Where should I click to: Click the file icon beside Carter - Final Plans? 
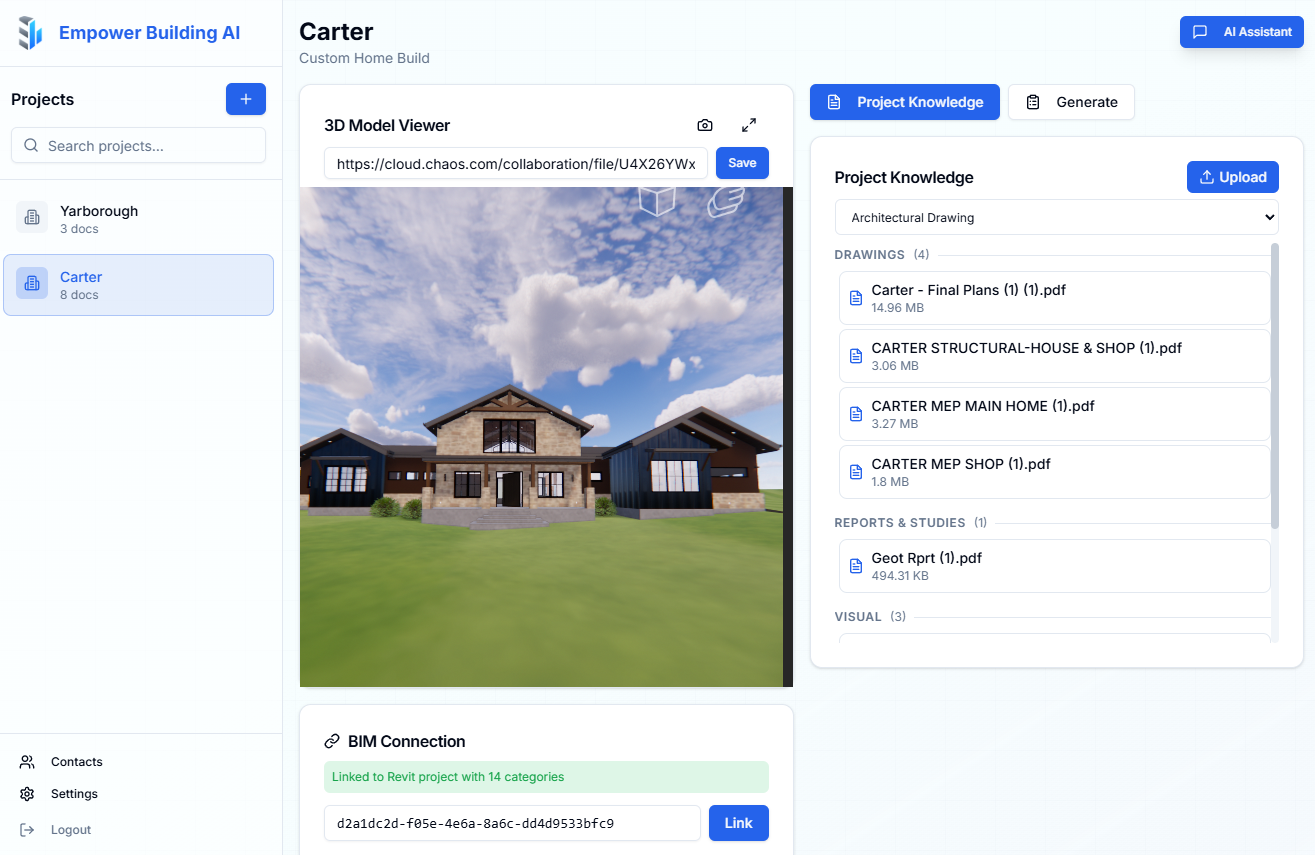855,297
